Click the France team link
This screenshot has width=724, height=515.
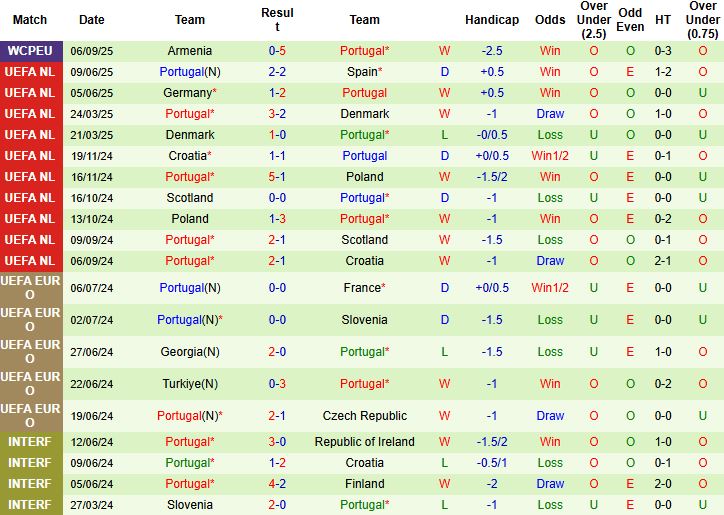[364, 288]
